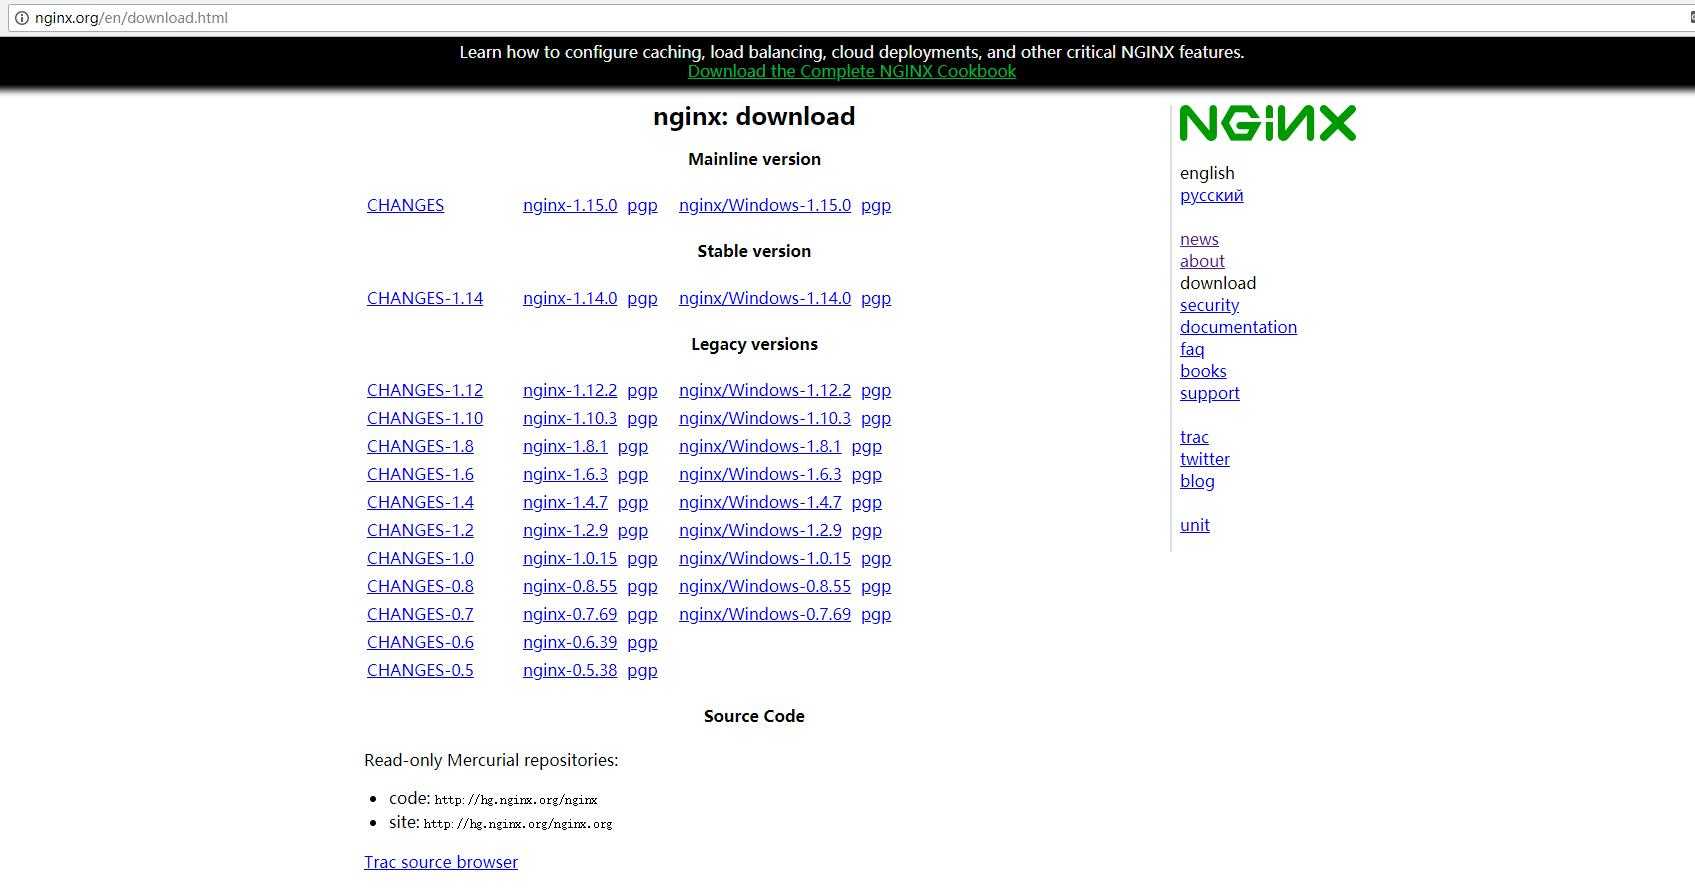Download nginx/Windows-1.12.2
The height and width of the screenshot is (895, 1695).
(765, 390)
